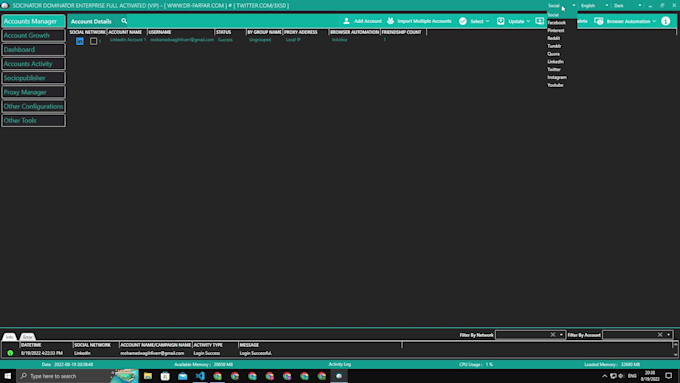Open the round info icon in the toolbar
680x383 pixels.
666,21
